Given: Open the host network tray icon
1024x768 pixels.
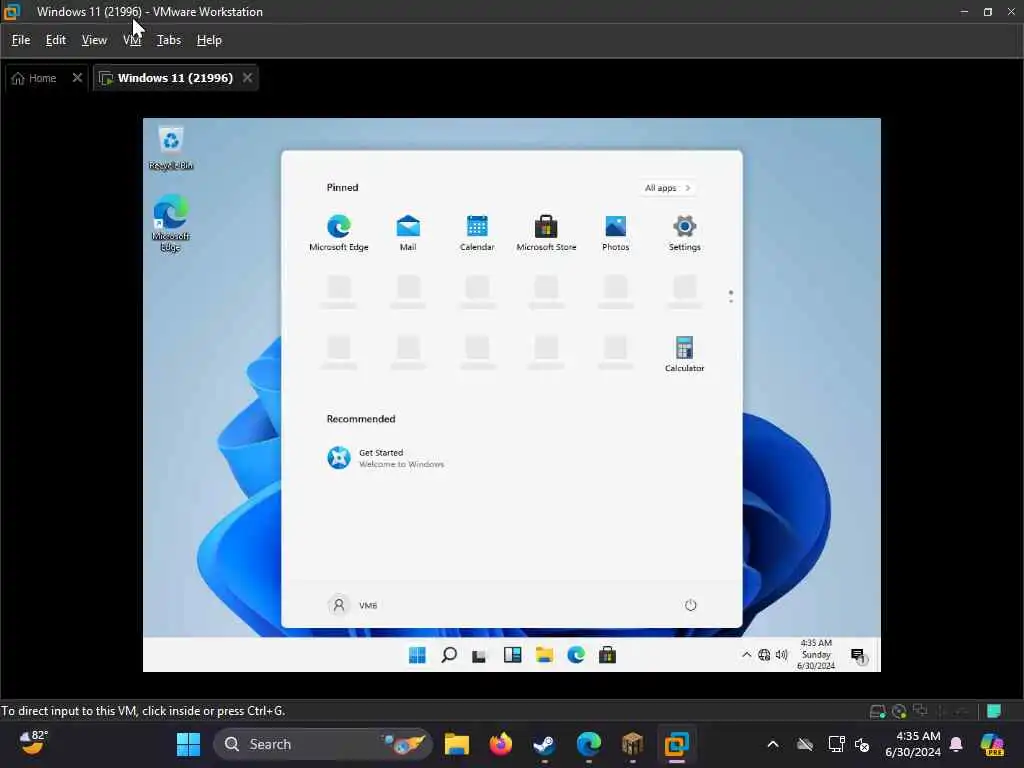Looking at the screenshot, I should (x=837, y=744).
